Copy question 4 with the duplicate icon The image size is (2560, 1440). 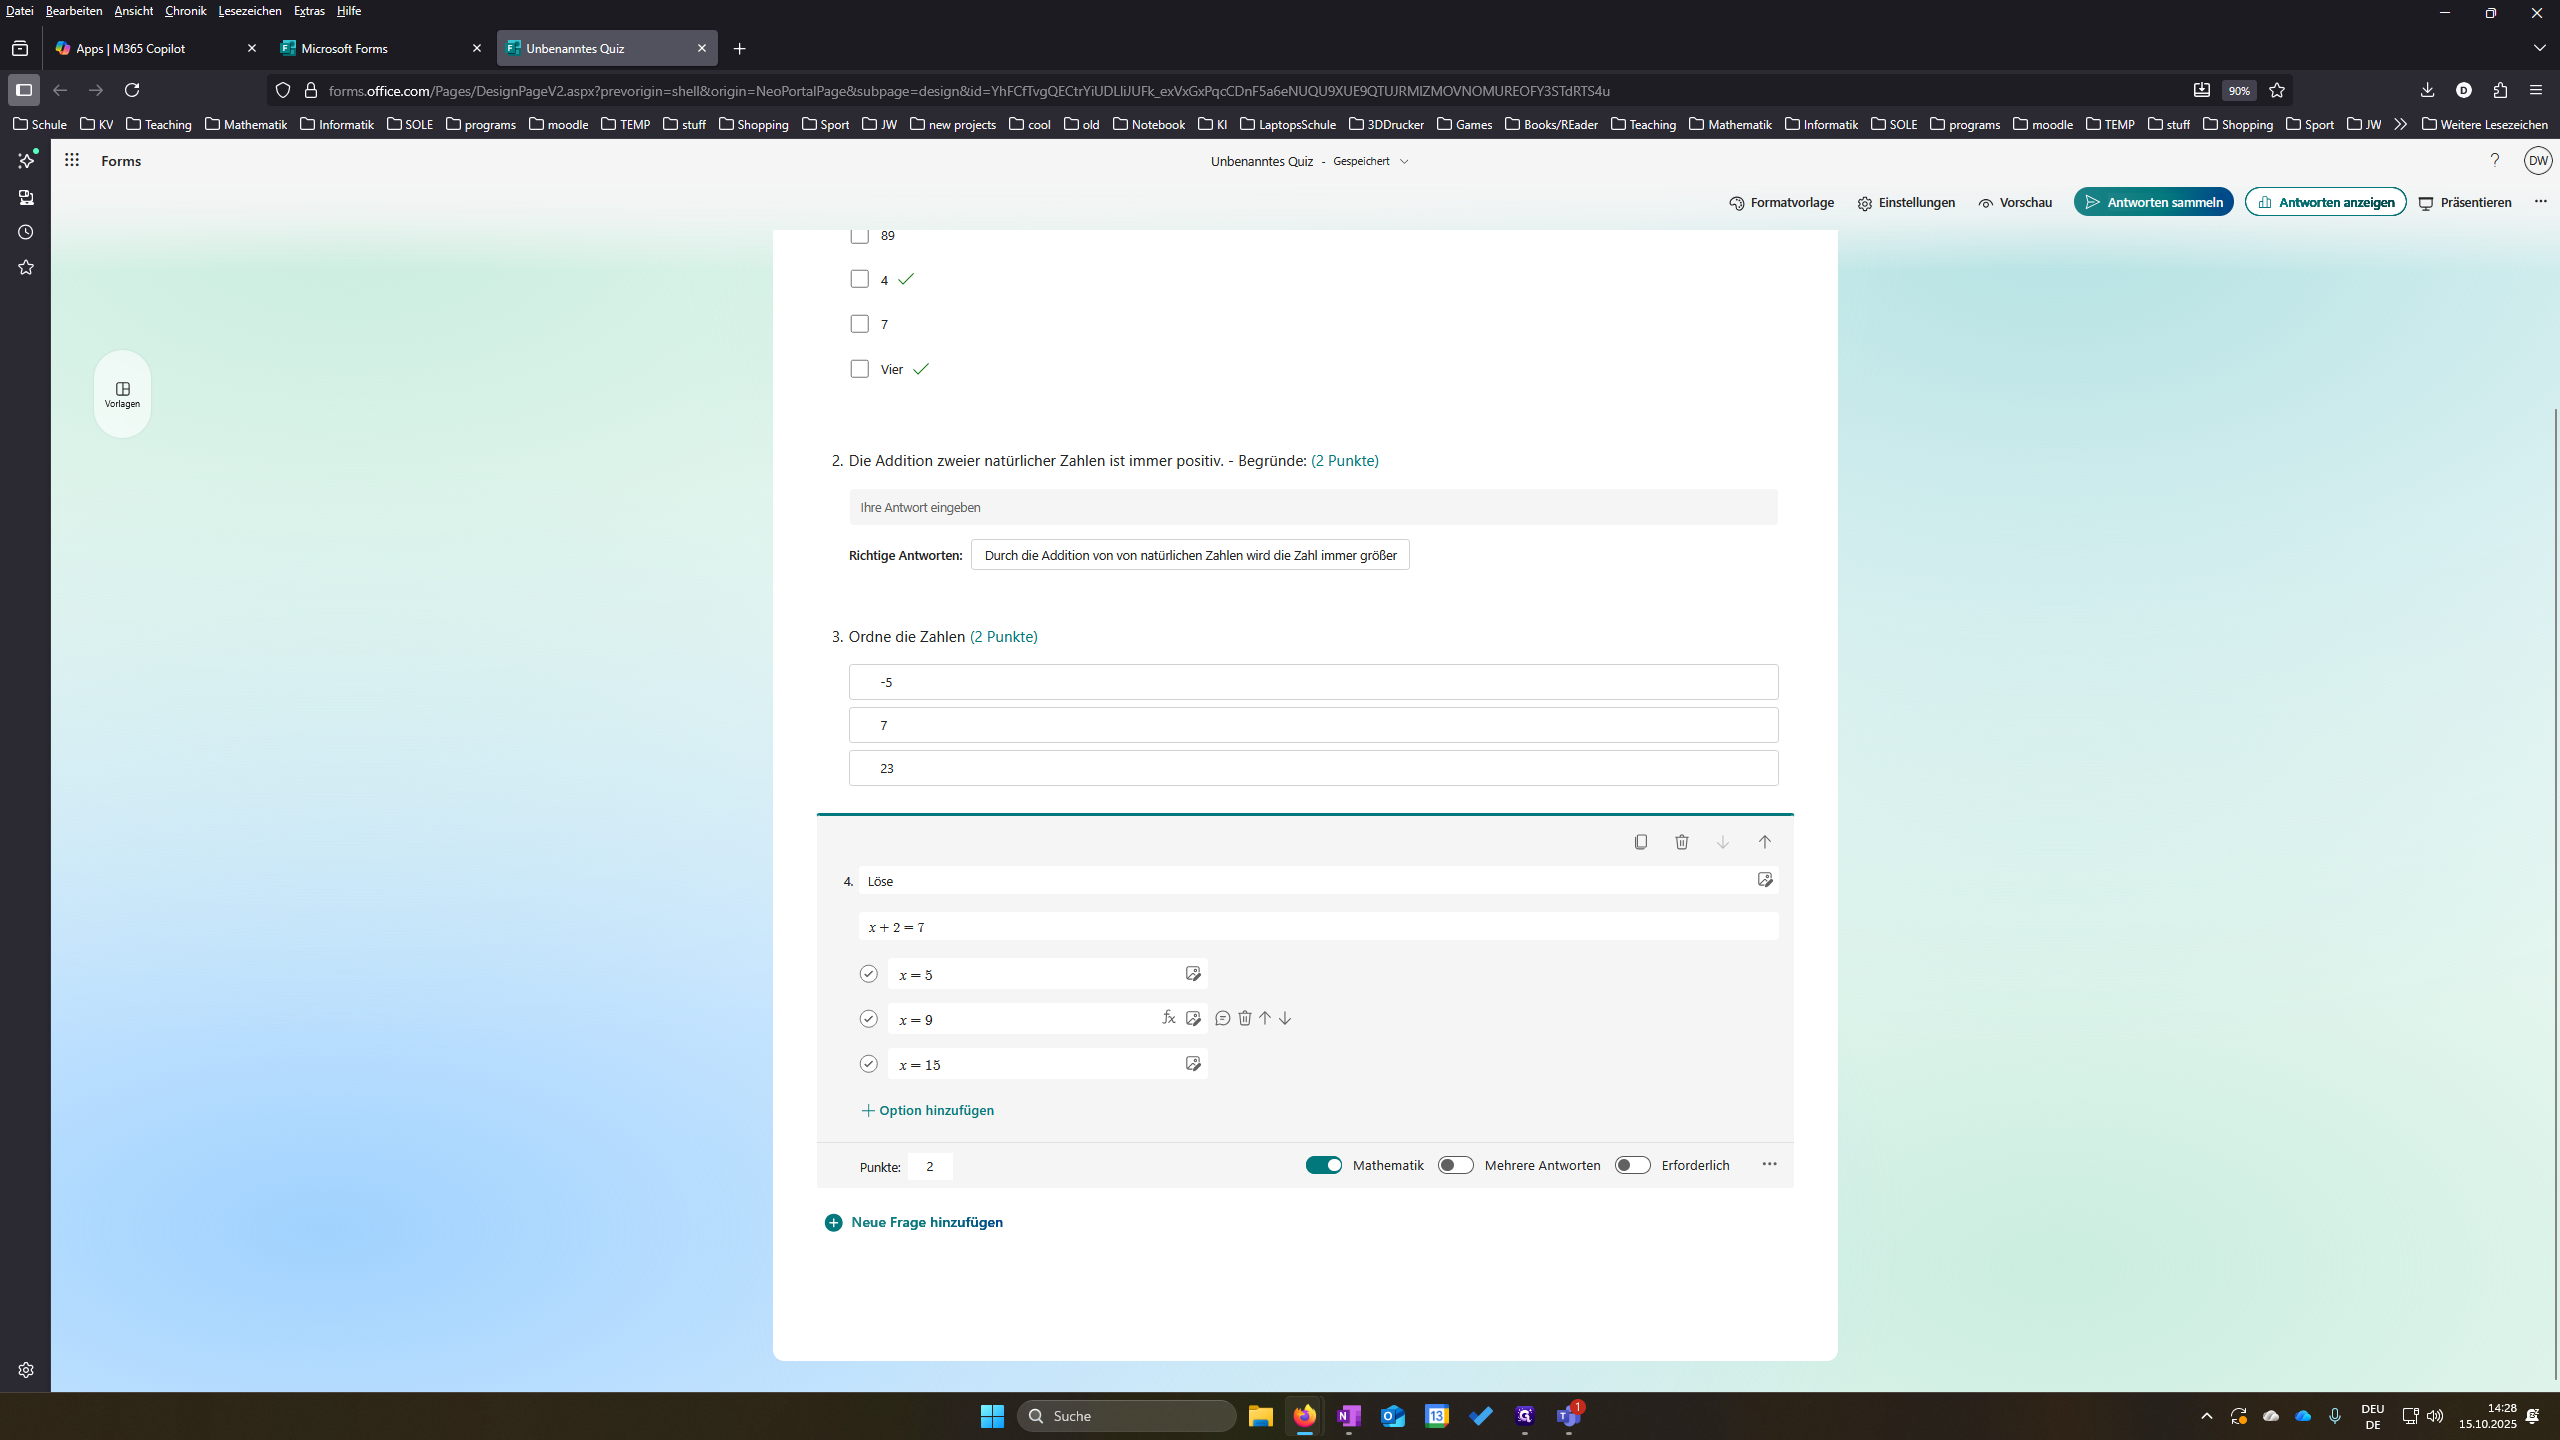[x=1640, y=842]
